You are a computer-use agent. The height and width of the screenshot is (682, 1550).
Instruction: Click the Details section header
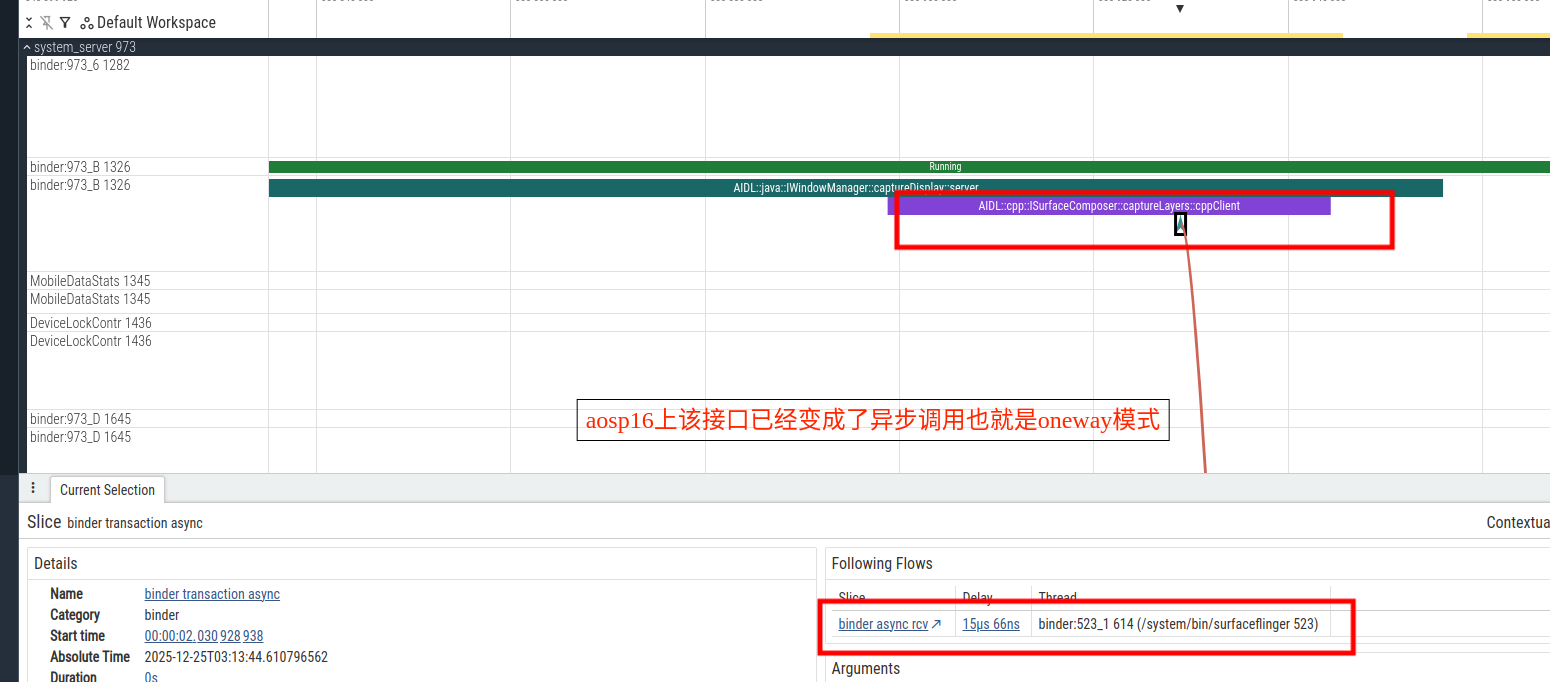click(56, 563)
